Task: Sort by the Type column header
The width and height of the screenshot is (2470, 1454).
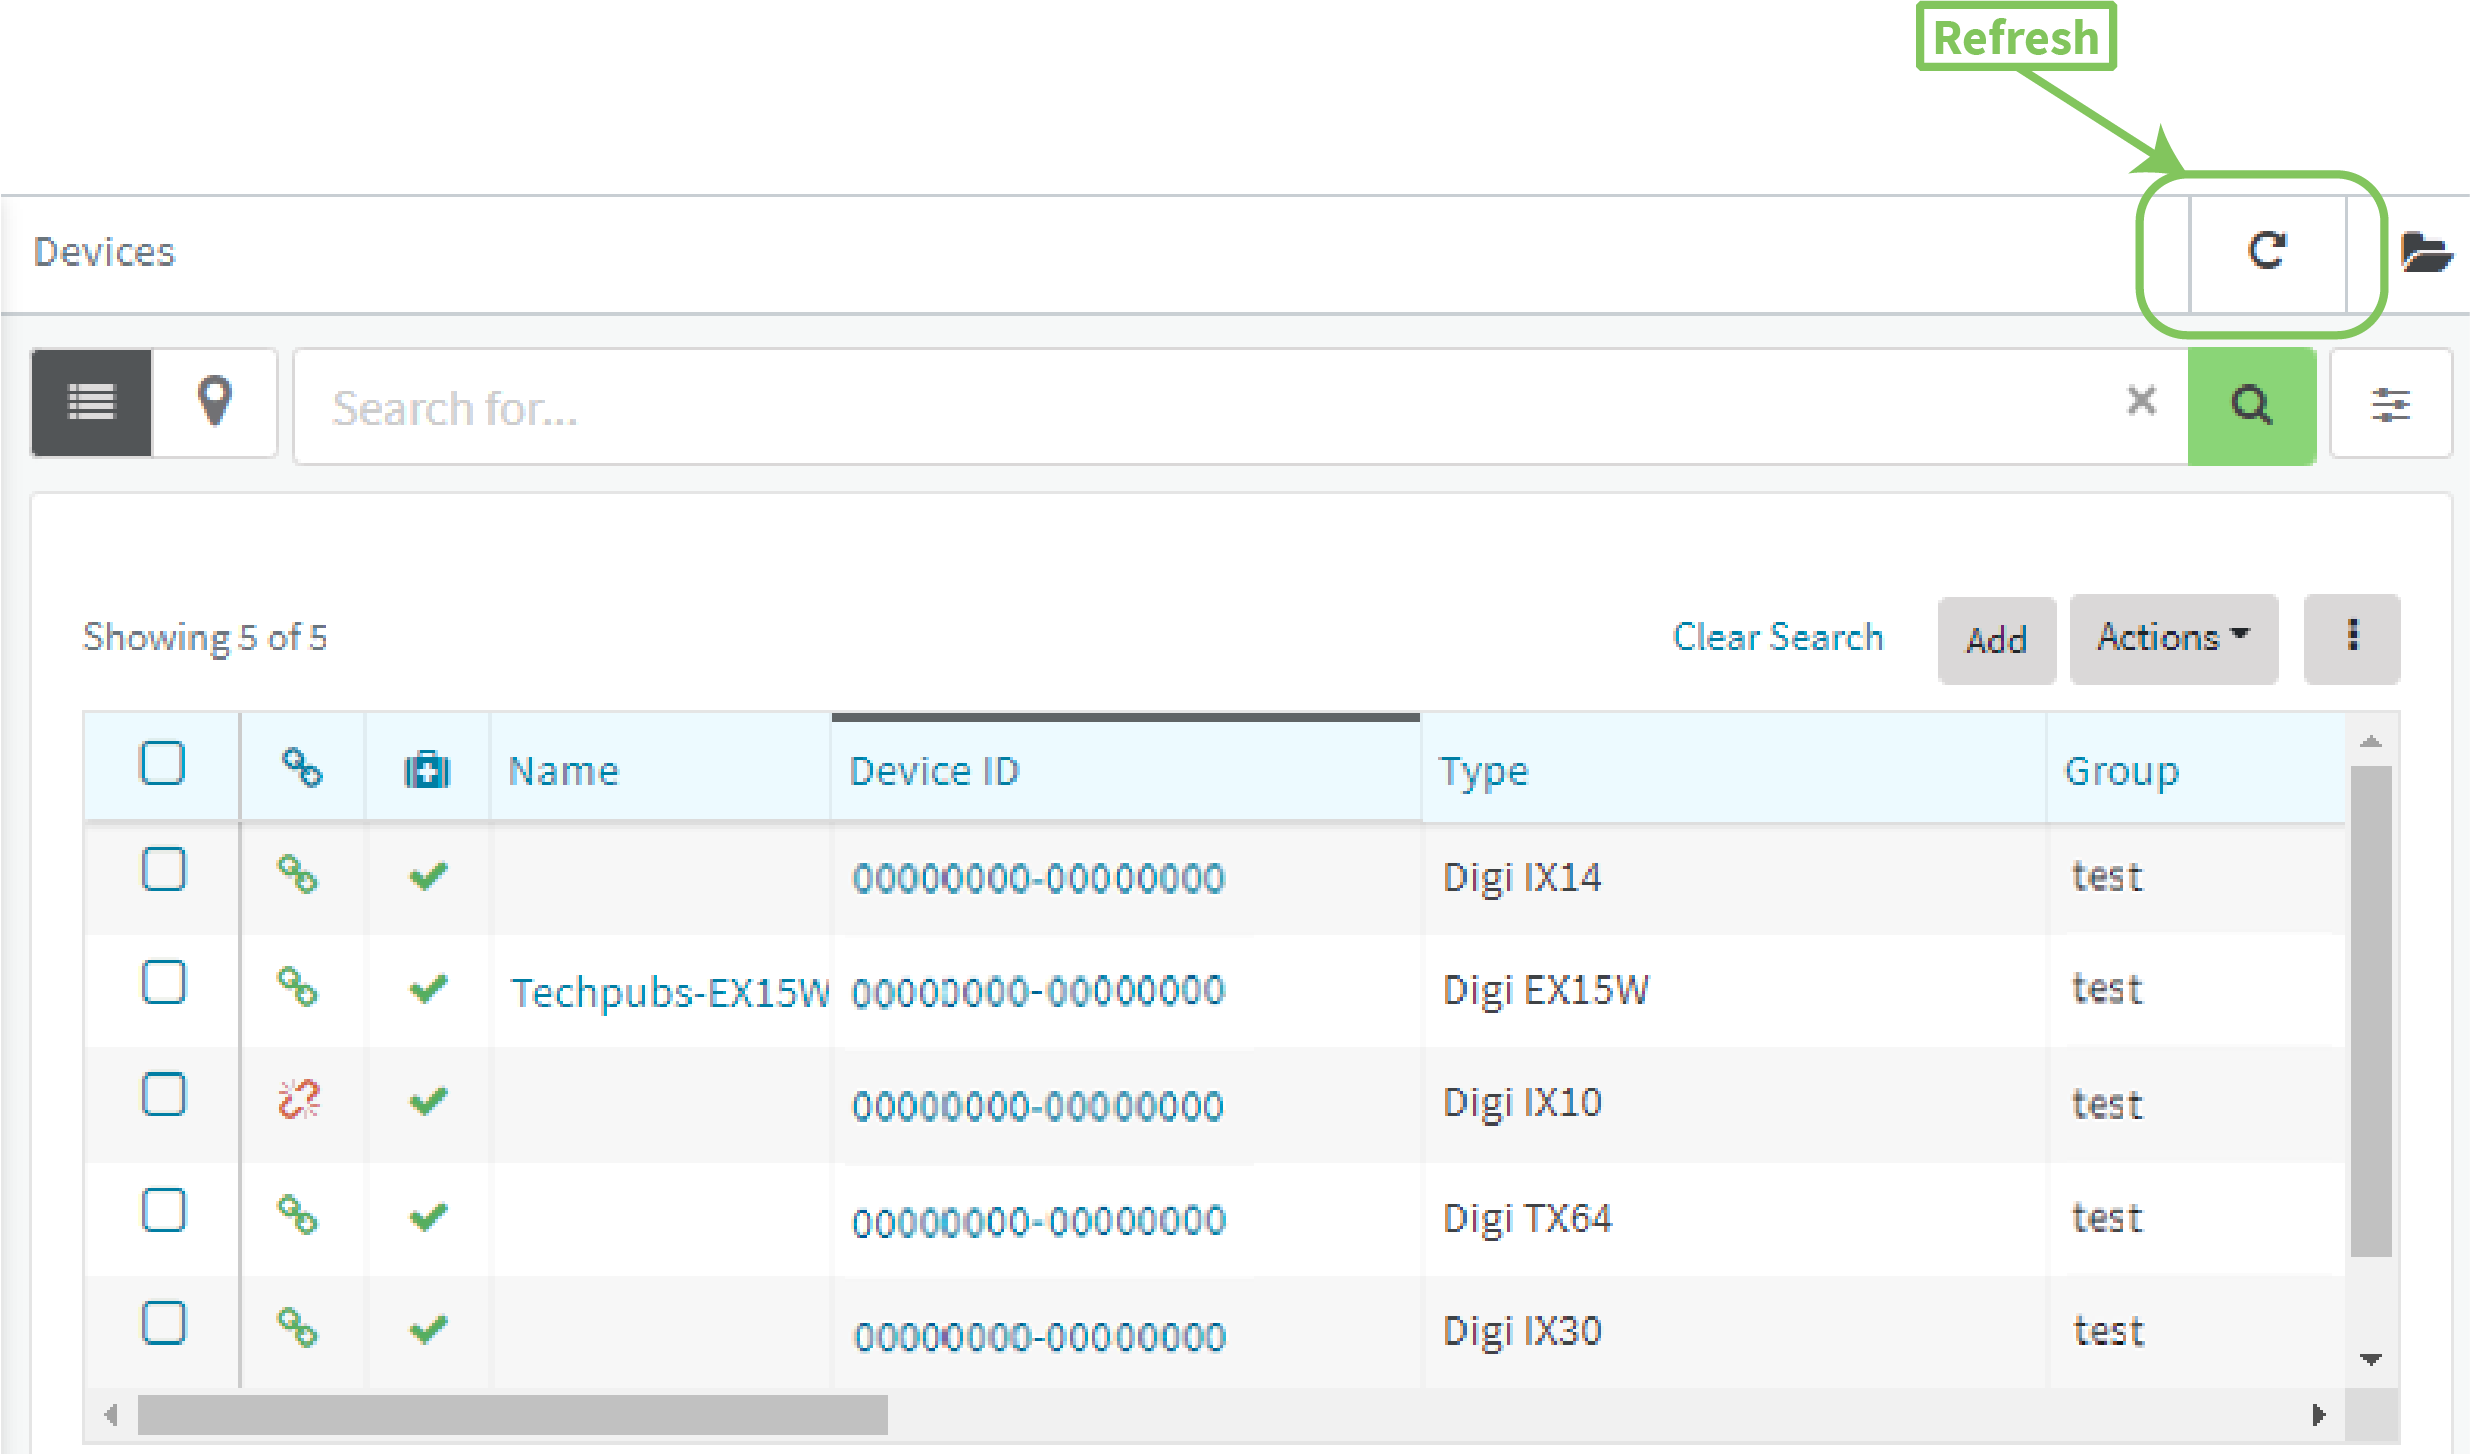Action: pyautogui.click(x=1484, y=771)
